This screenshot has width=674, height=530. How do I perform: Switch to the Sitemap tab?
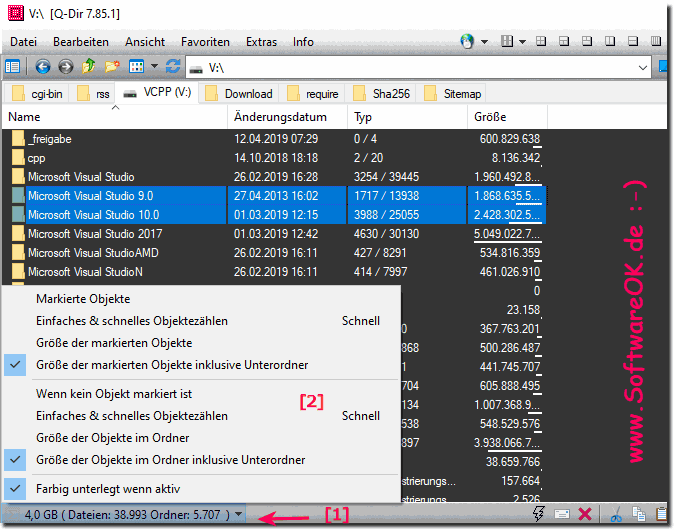452,93
